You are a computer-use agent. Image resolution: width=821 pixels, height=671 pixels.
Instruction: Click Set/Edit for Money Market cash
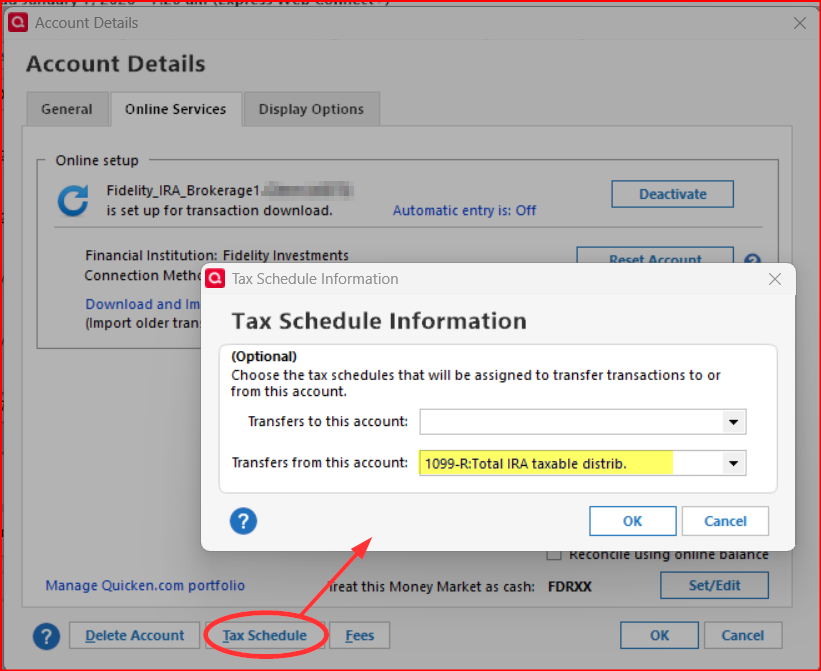click(x=714, y=585)
